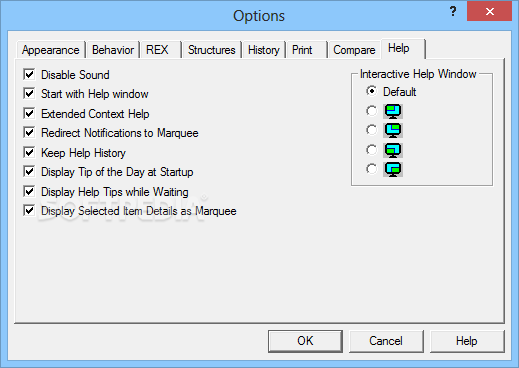Viewport: 519px width, 368px height.
Task: Click the question mark help icon in title bar
Action: 453,11
